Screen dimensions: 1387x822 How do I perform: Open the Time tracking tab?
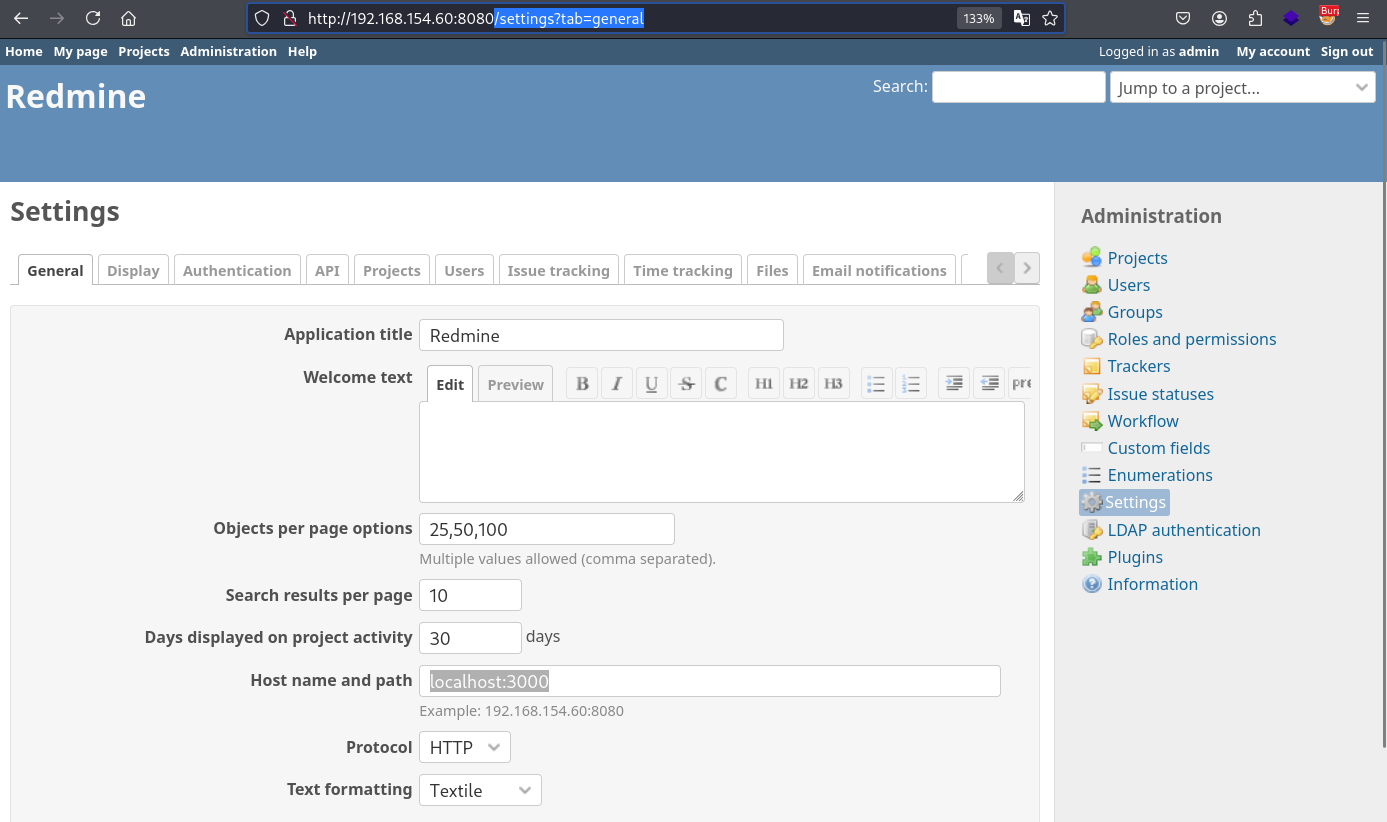tap(683, 270)
